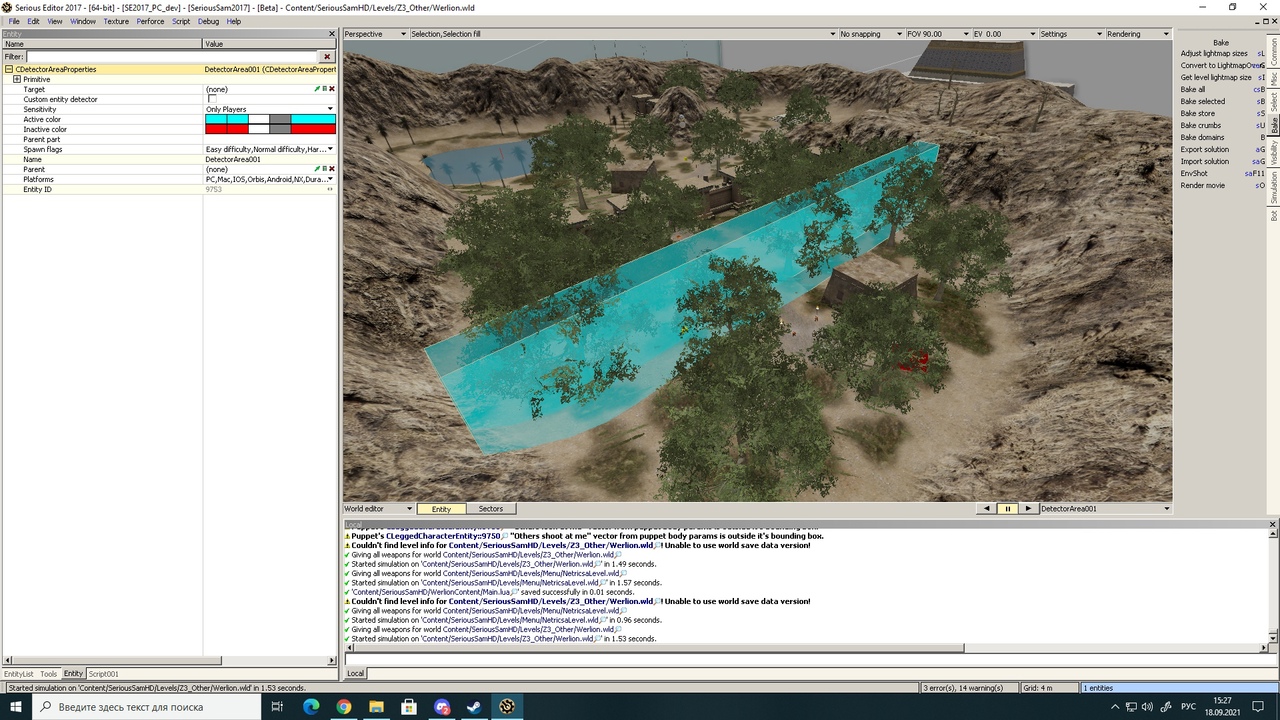Click the console command input field
The height and width of the screenshot is (720, 1280).
tap(811, 659)
